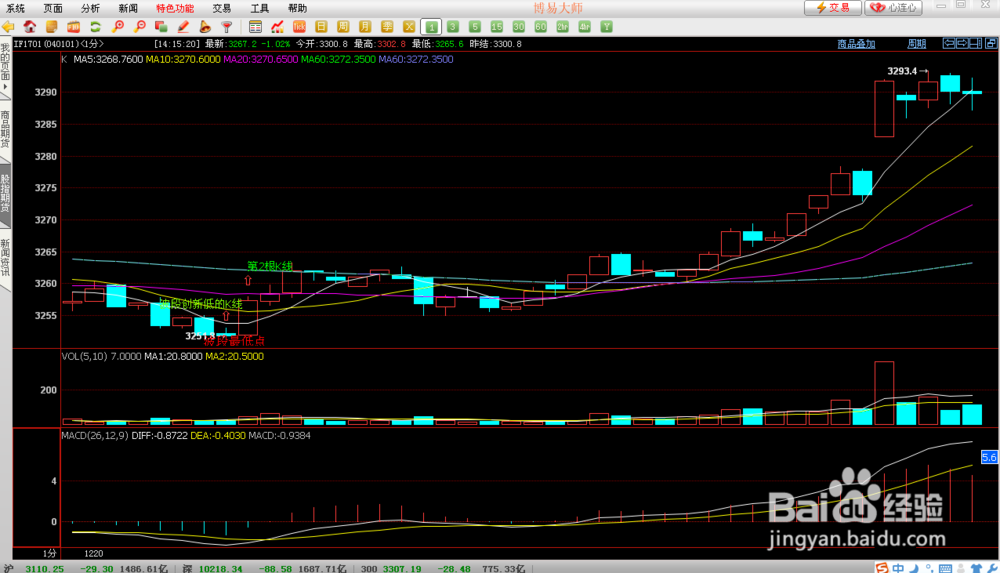Go to home via red house icon
The width and height of the screenshot is (1000, 573).
click(x=30, y=27)
